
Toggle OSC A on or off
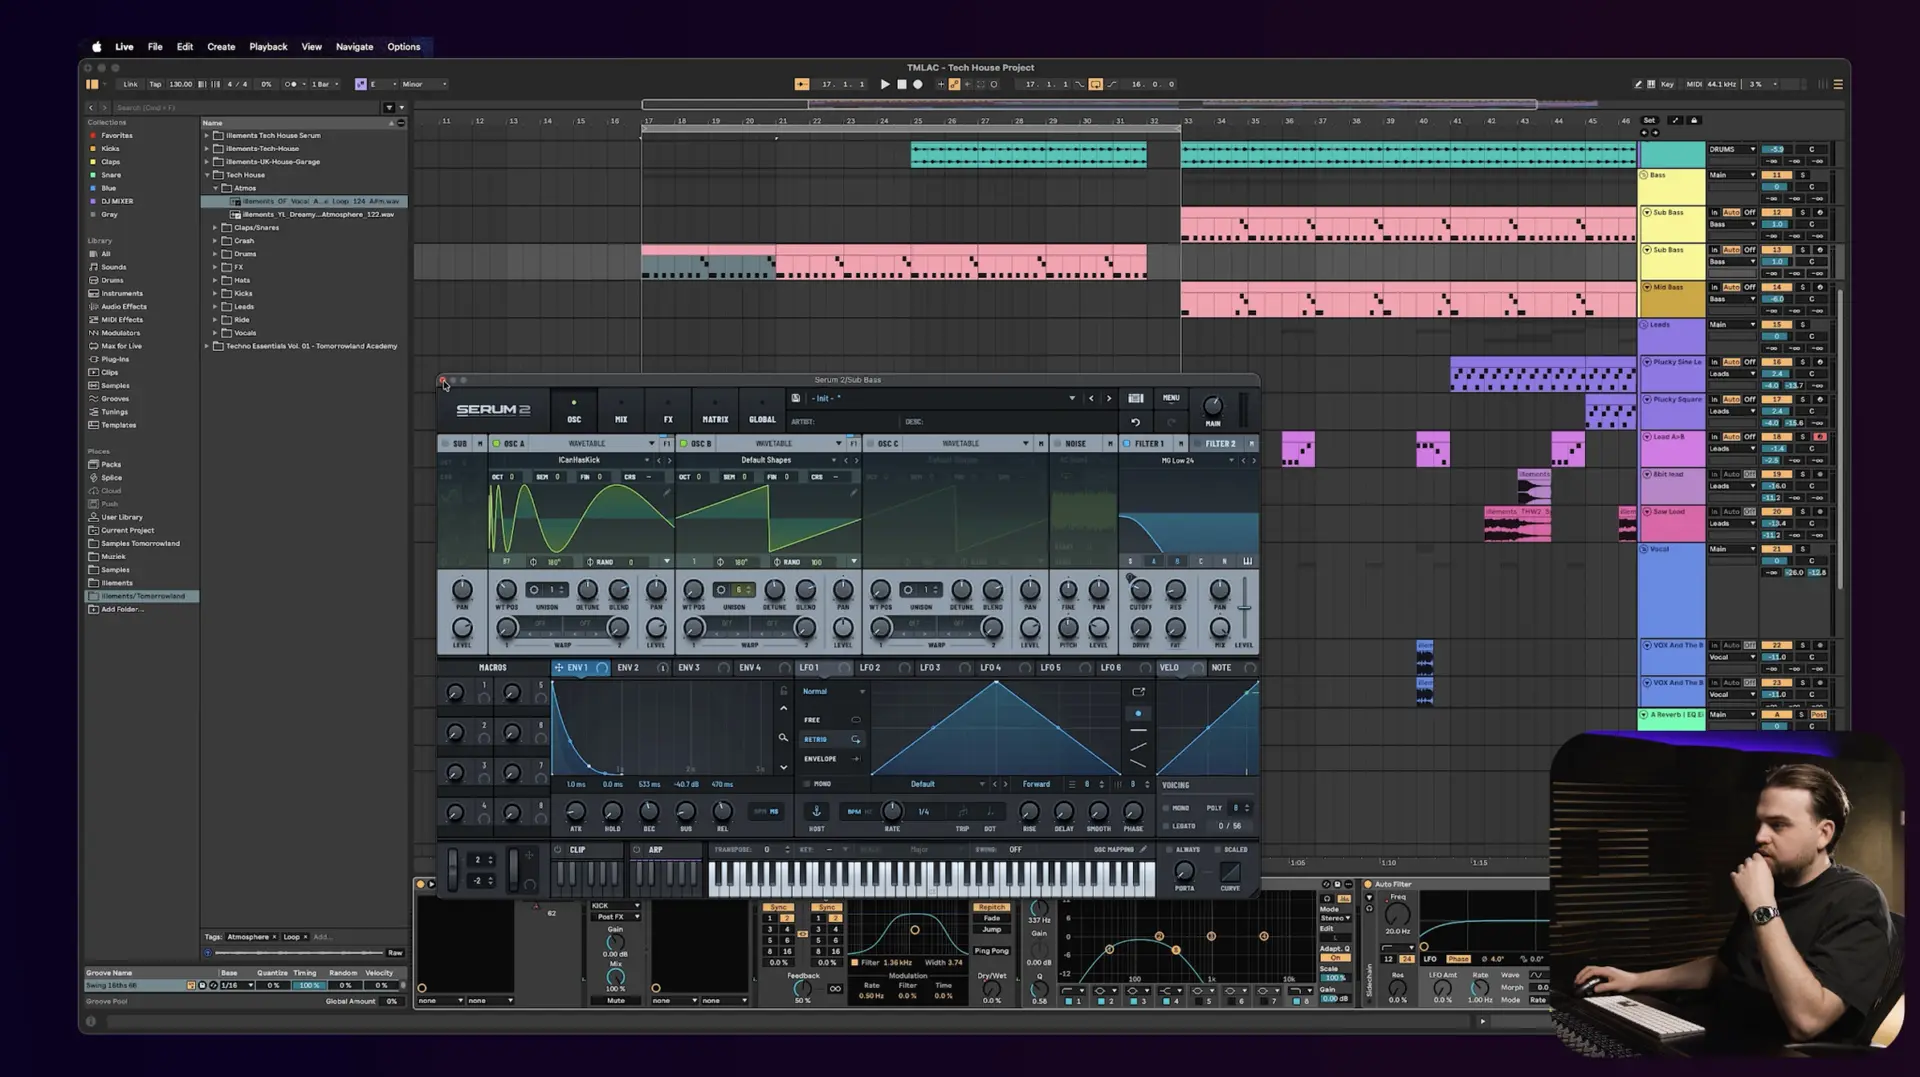pos(496,444)
